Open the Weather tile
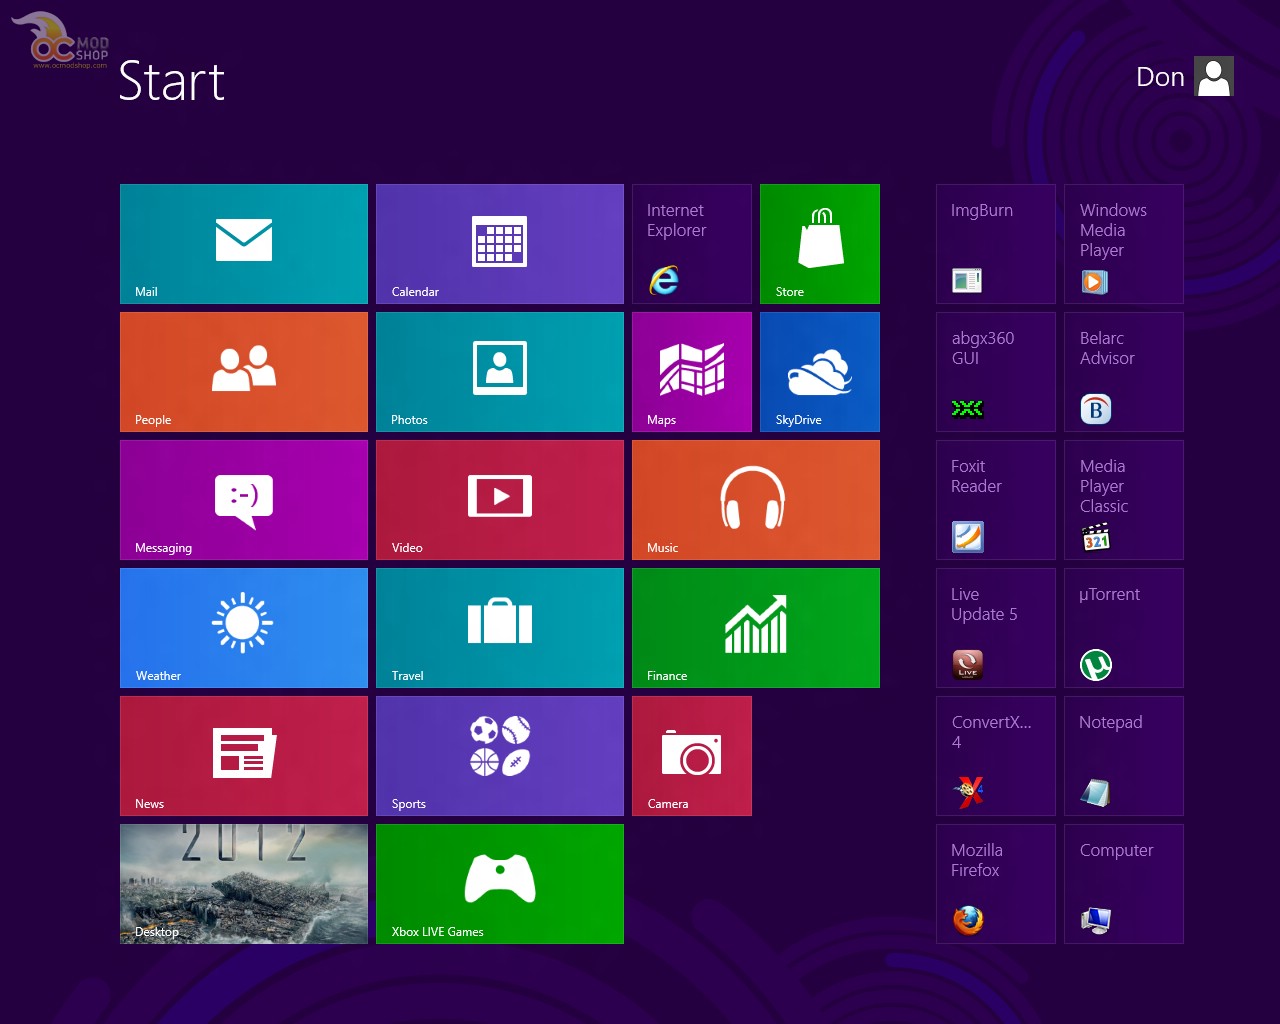The image size is (1280, 1024). 244,628
